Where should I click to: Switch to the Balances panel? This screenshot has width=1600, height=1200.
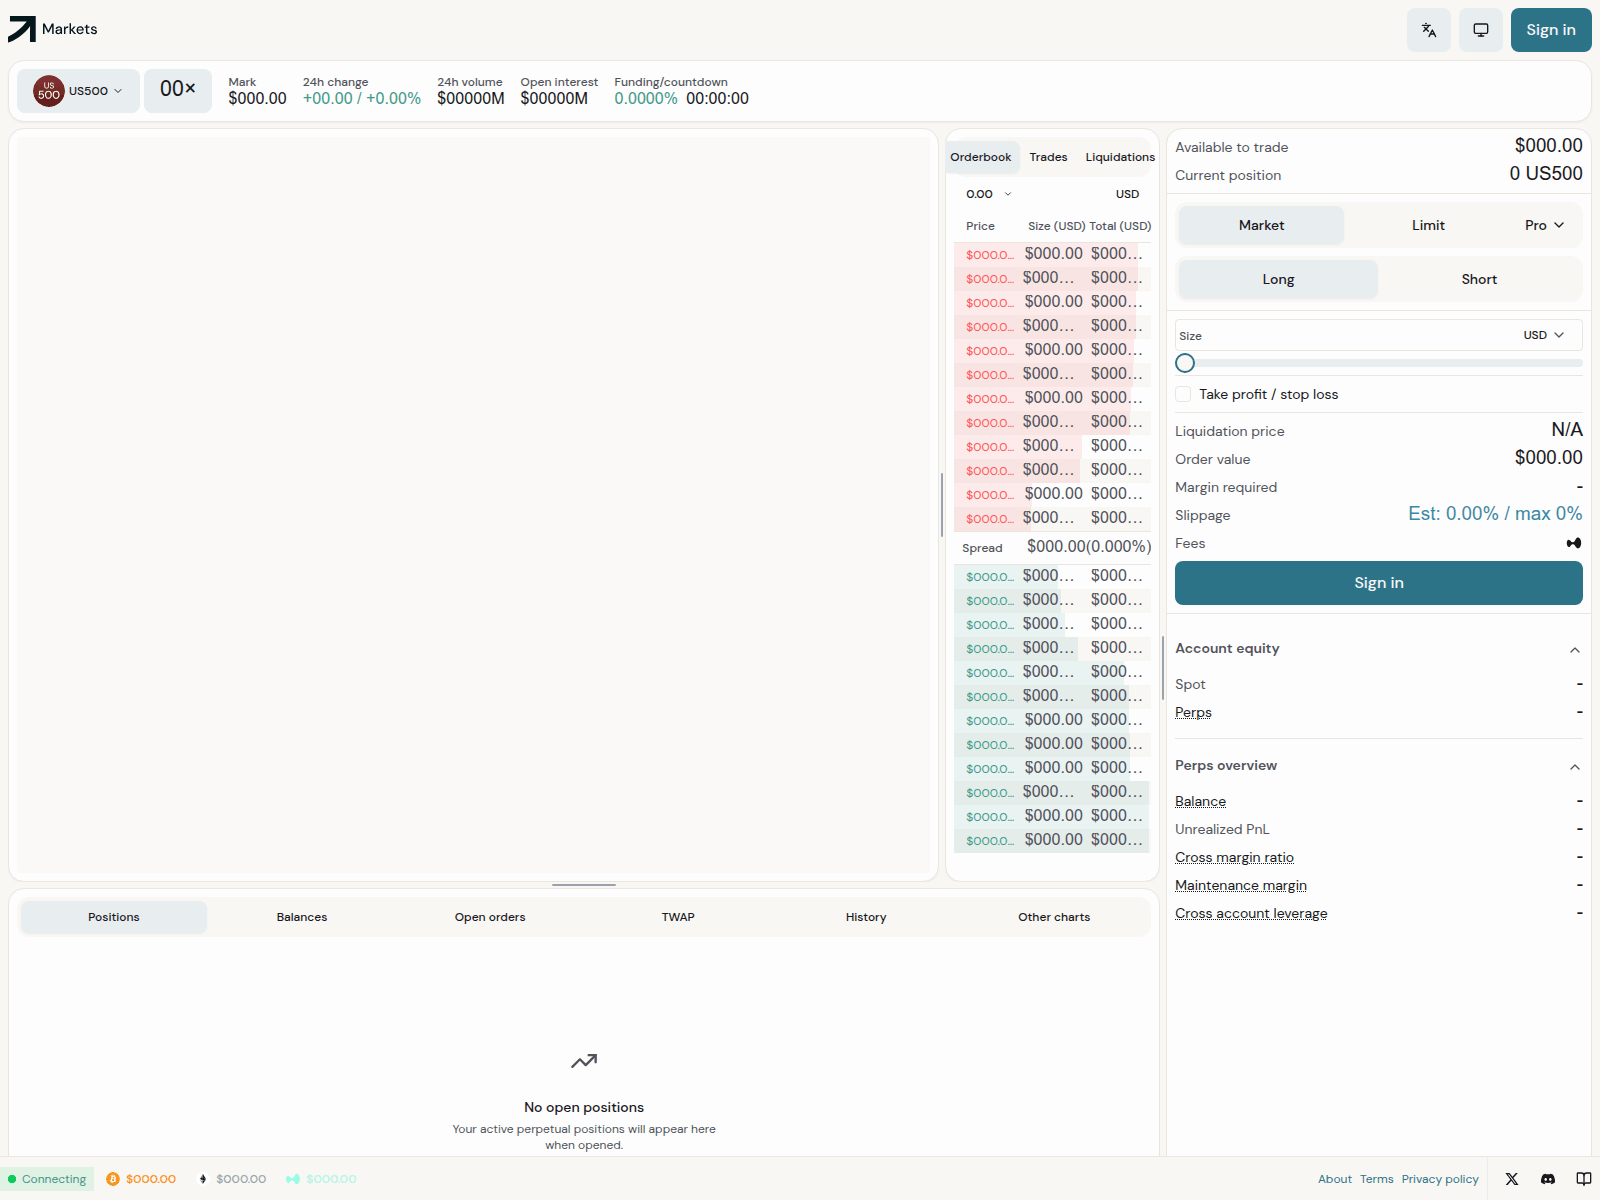tap(301, 916)
